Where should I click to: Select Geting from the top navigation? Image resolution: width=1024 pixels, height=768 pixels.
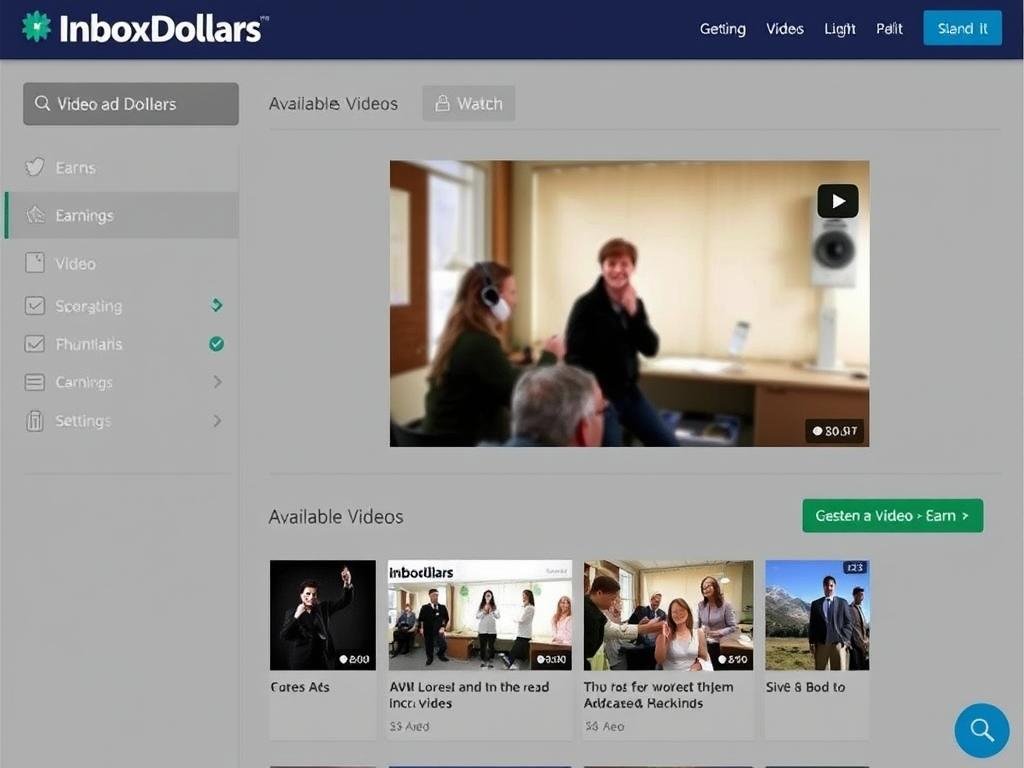(x=722, y=29)
